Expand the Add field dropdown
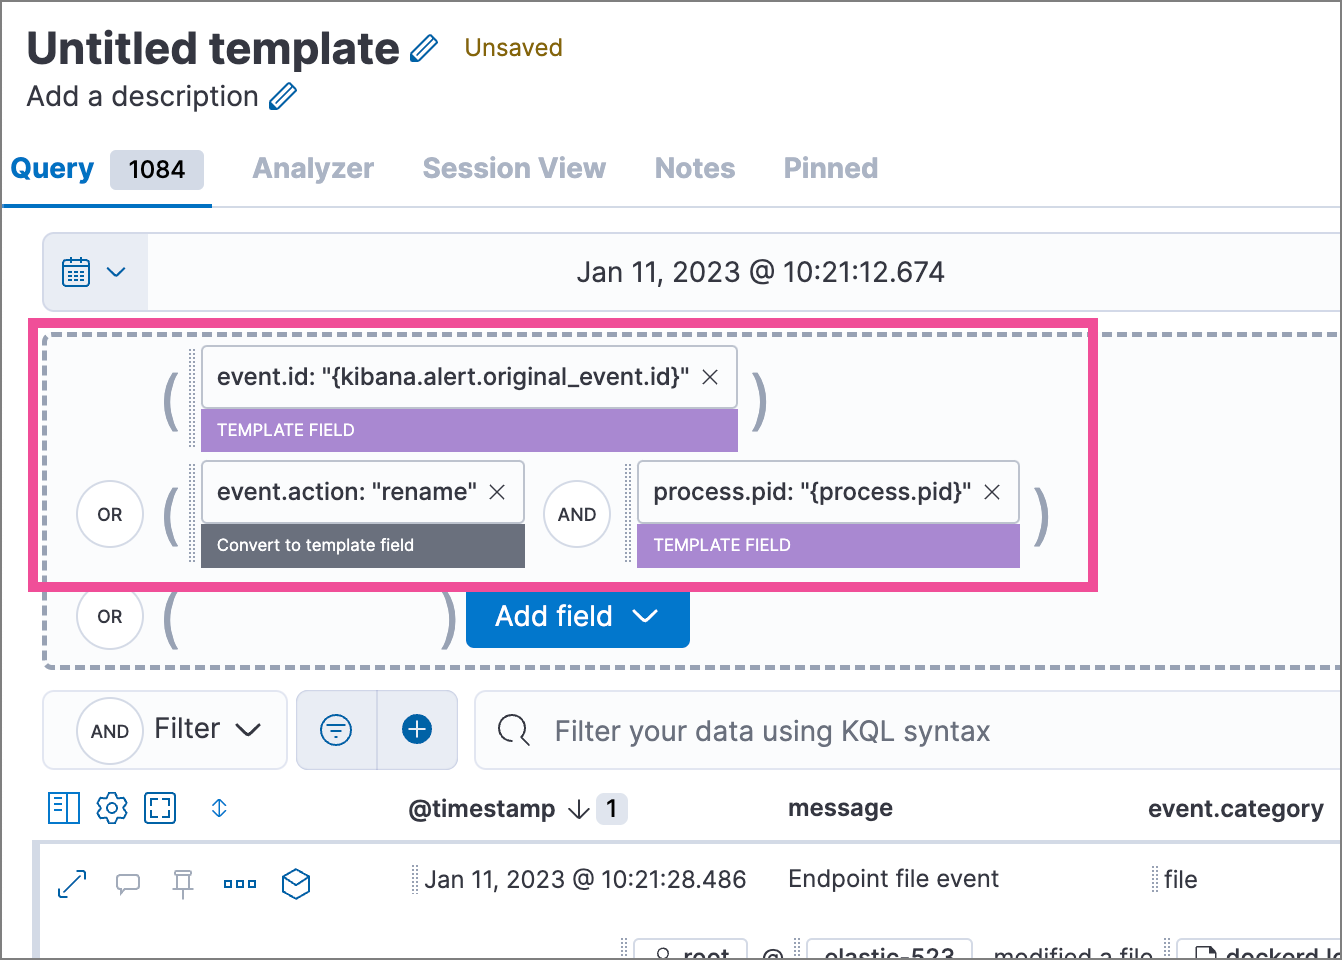 [x=577, y=616]
